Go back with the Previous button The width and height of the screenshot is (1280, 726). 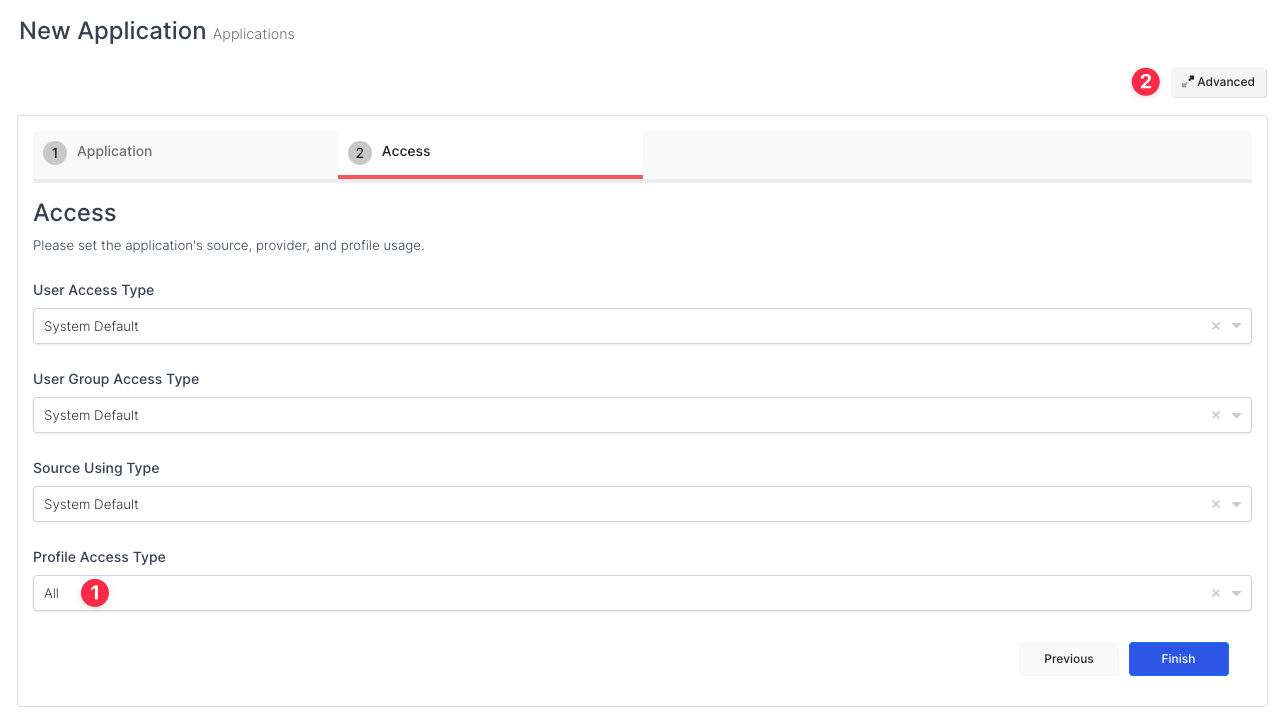[1068, 659]
